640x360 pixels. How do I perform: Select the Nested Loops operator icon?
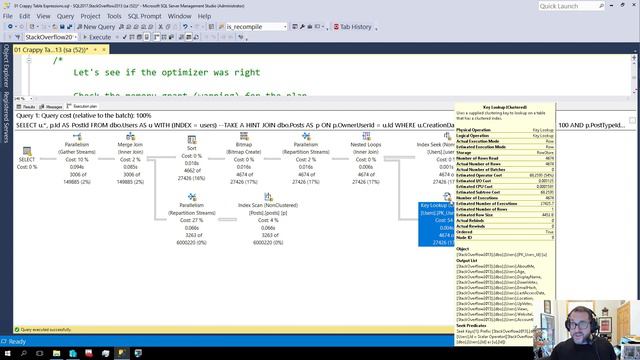(x=366, y=136)
